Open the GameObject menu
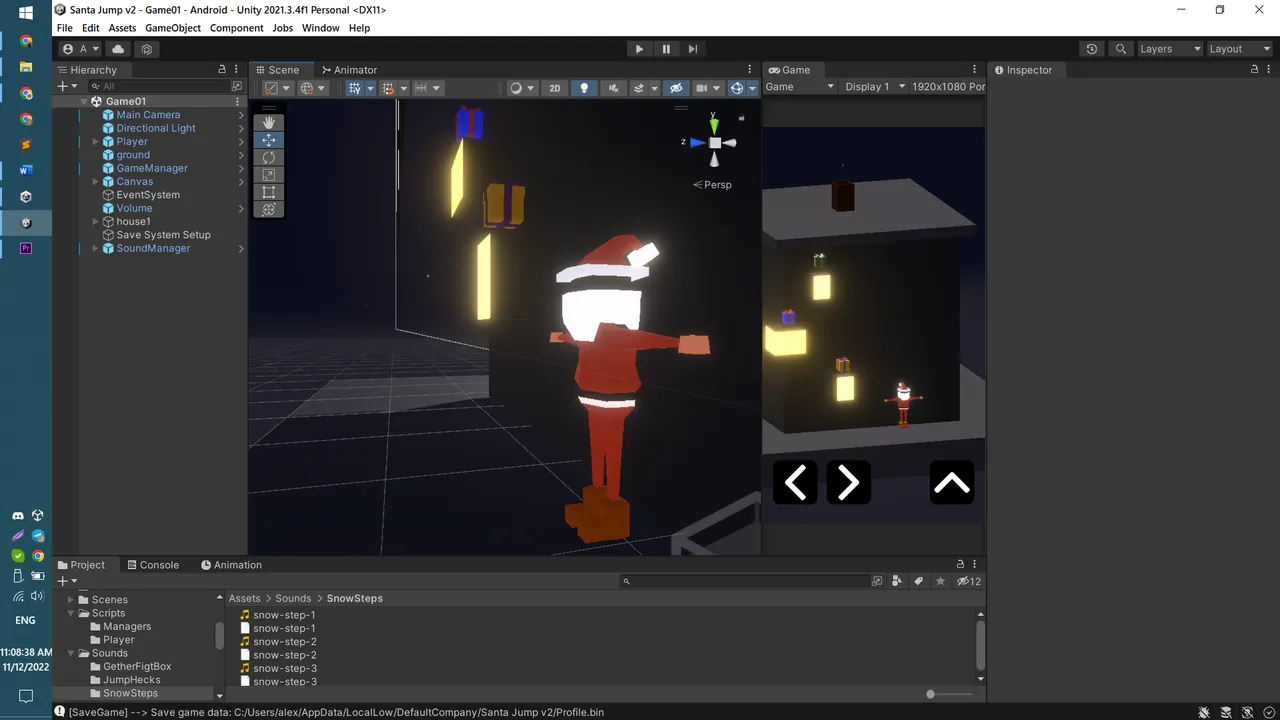1280x720 pixels. click(x=173, y=28)
